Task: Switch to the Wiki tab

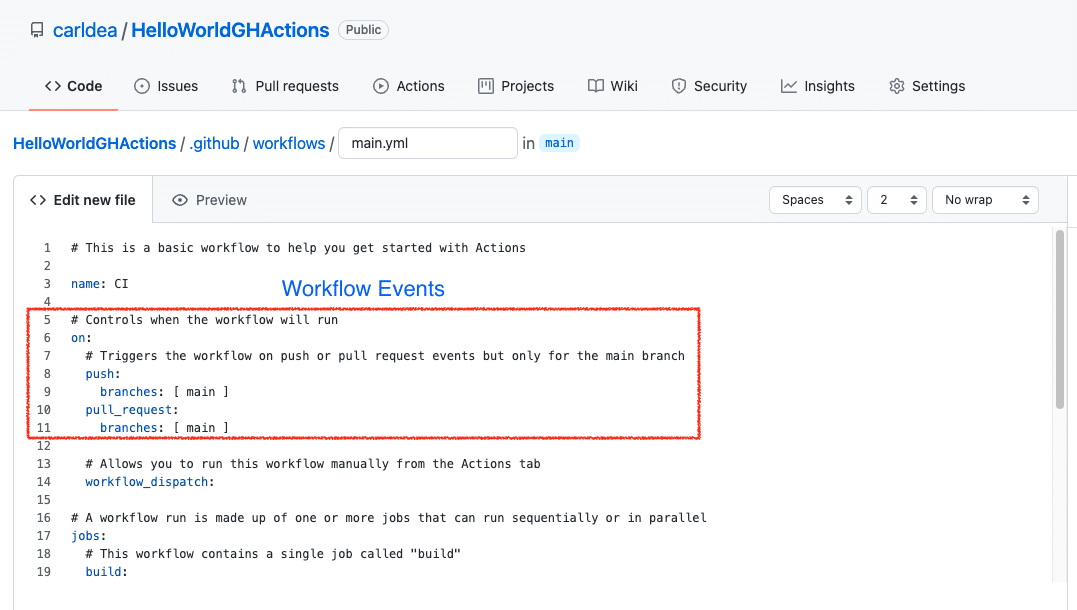Action: pyautogui.click(x=612, y=86)
